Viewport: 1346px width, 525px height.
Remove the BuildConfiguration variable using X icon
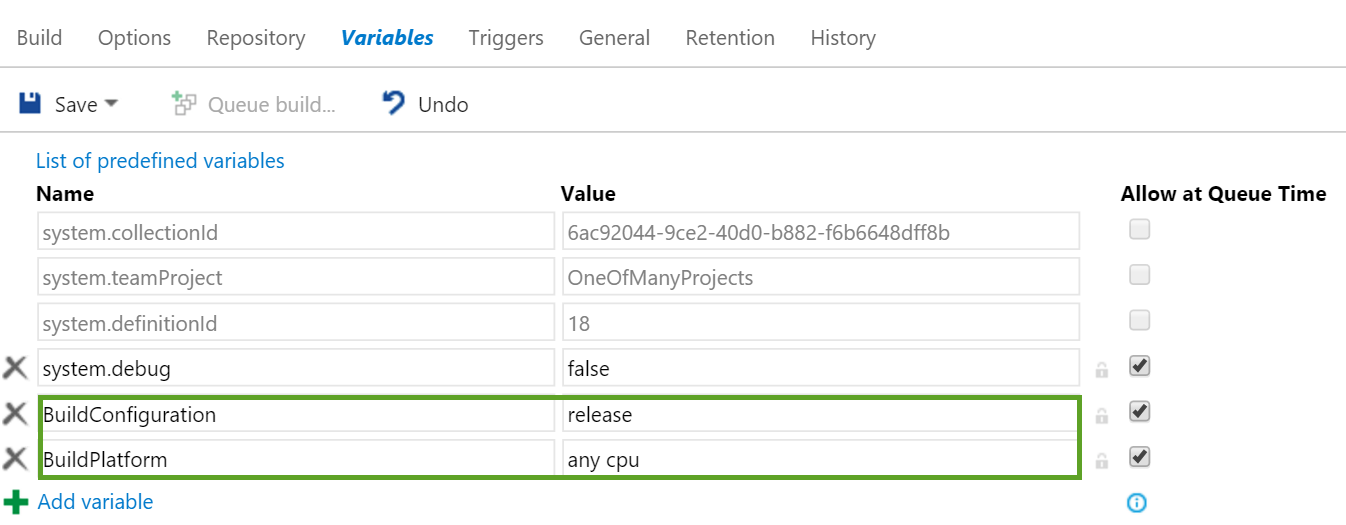(15, 413)
